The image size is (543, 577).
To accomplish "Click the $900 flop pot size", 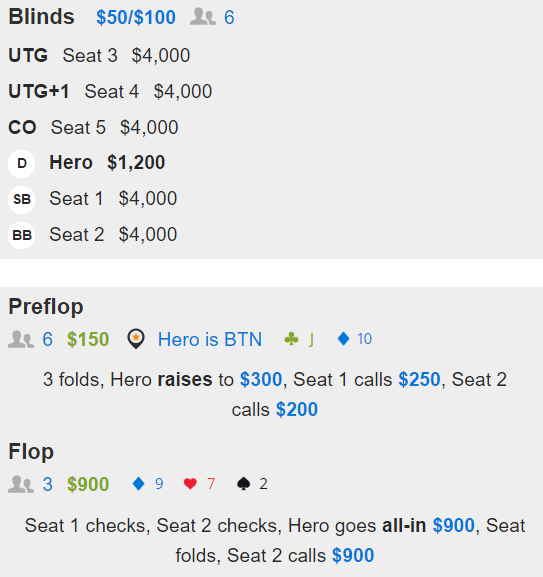I will click(x=88, y=484).
